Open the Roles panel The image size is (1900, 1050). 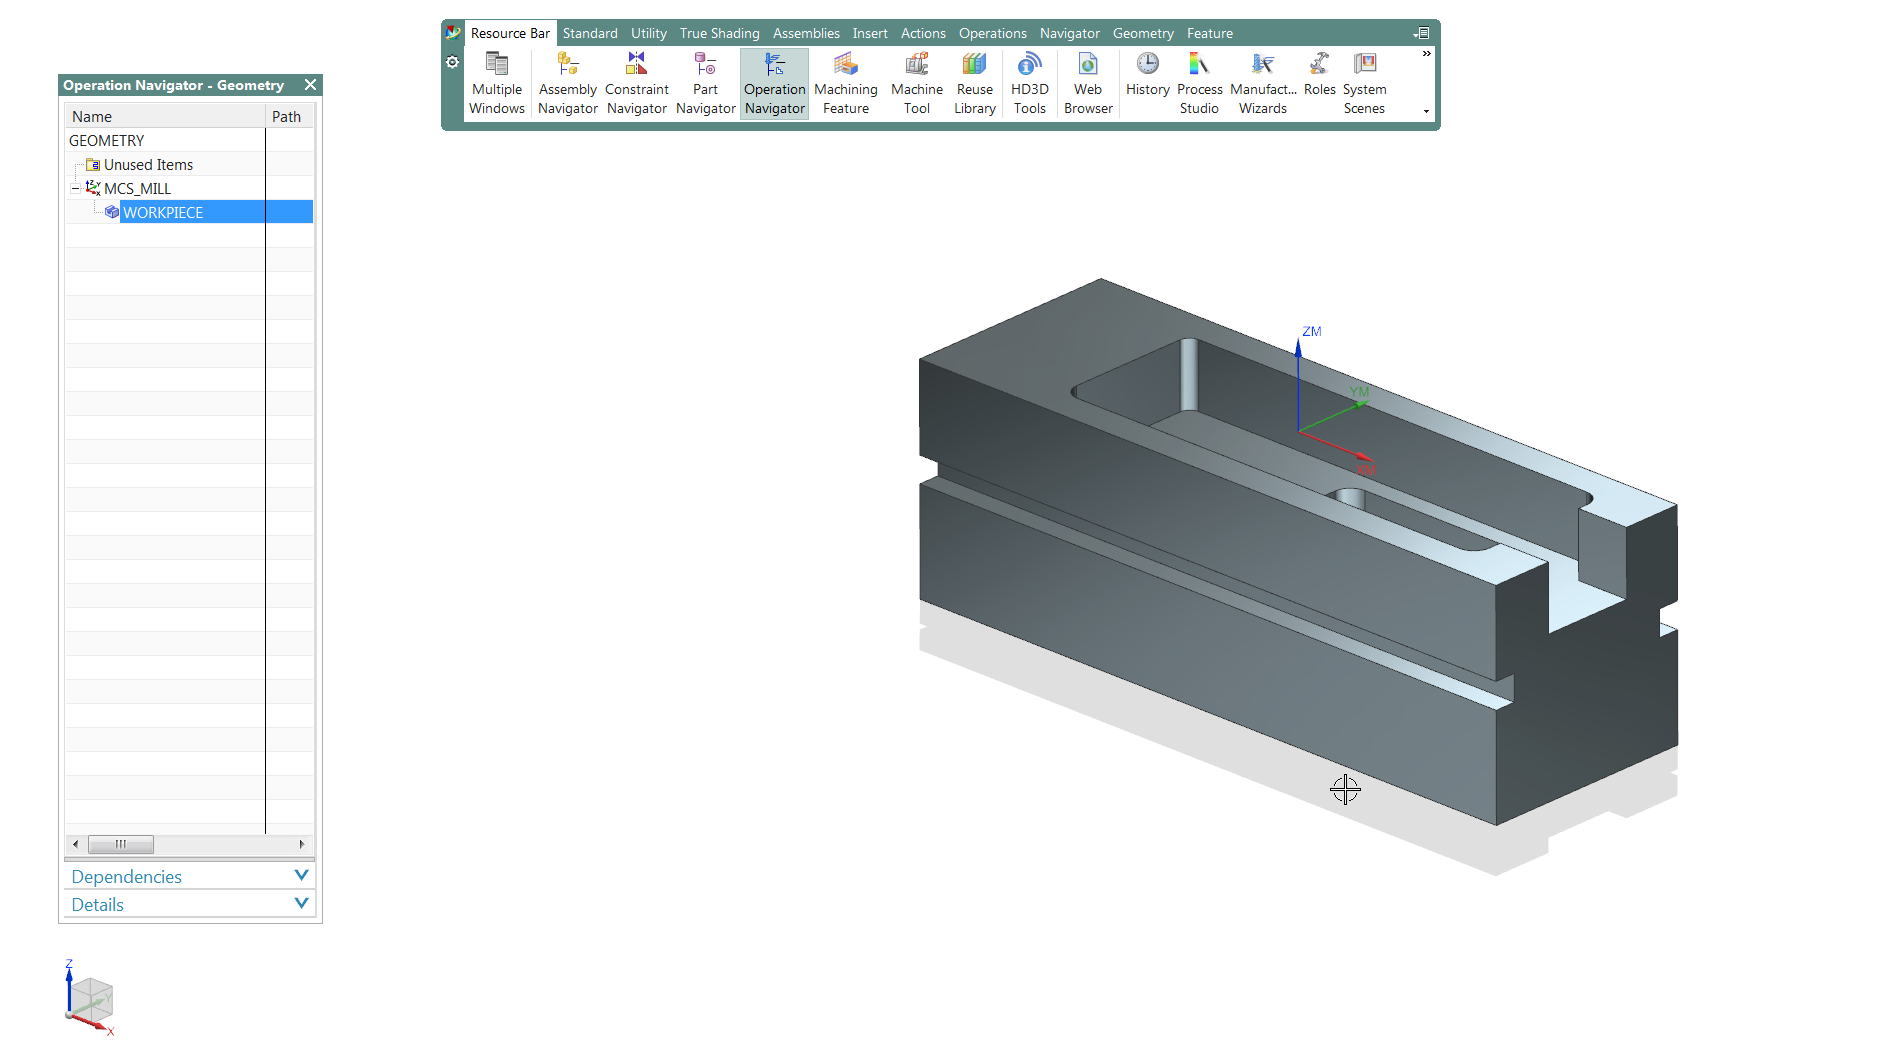1320,76
